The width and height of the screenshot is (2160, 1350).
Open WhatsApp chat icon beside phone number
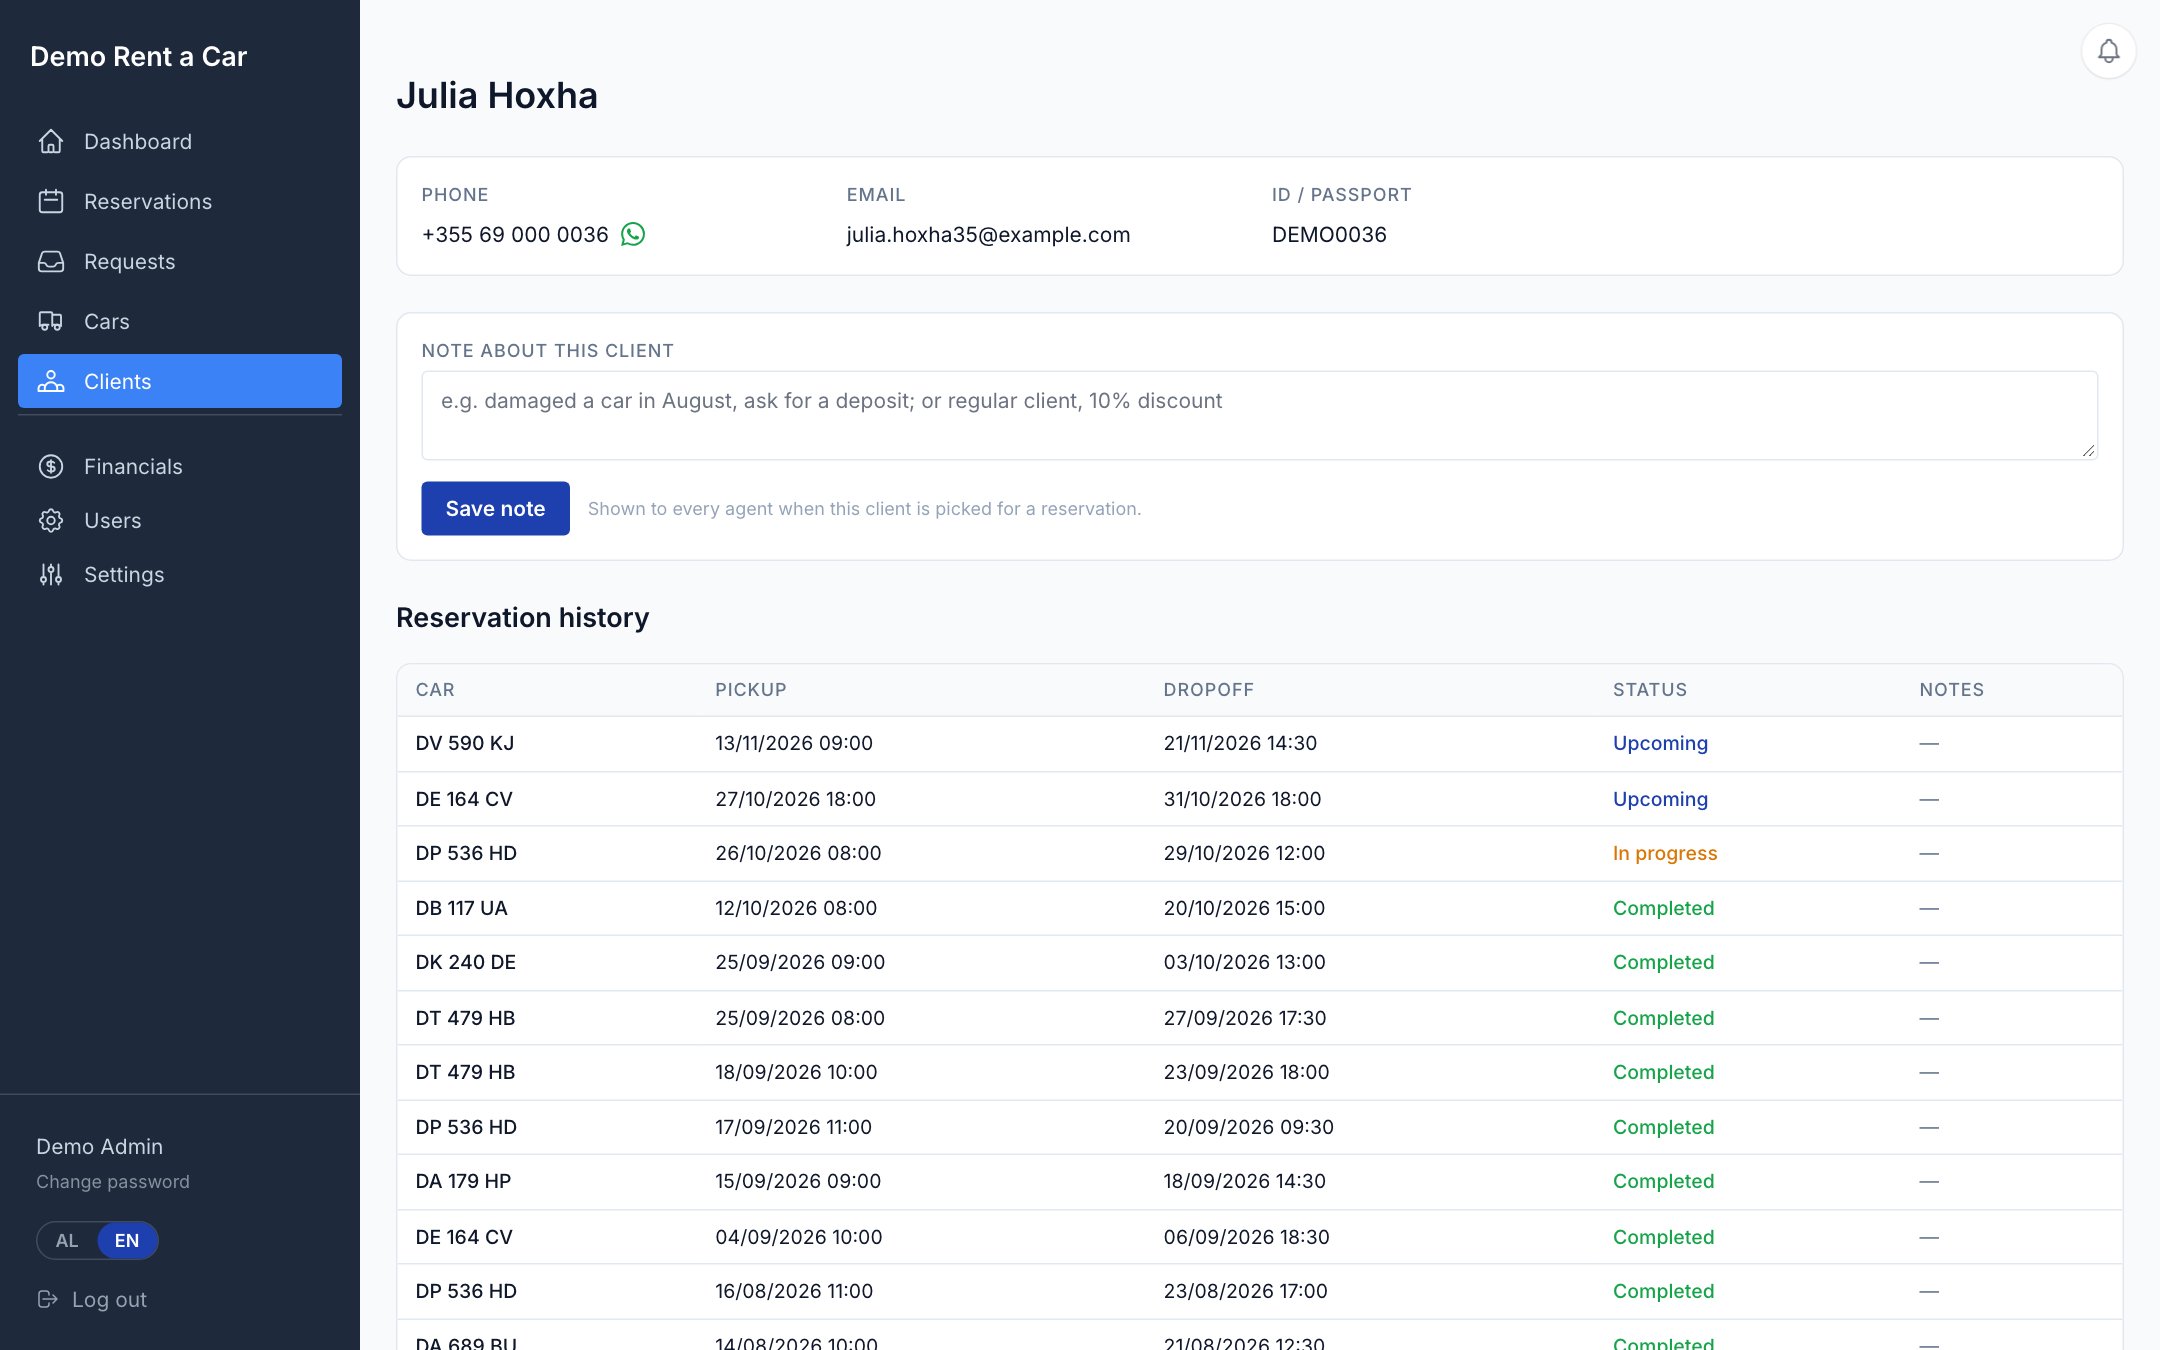click(x=633, y=234)
